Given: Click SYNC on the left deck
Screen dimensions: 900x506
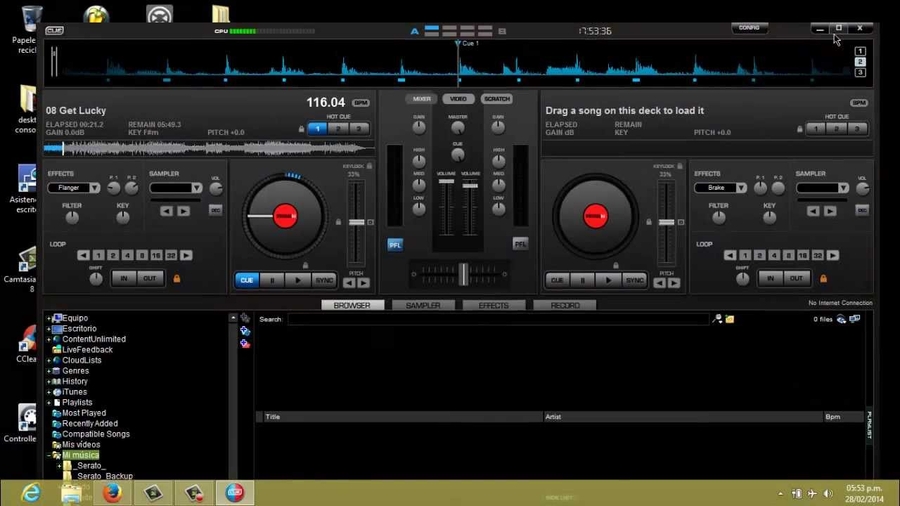Looking at the screenshot, I should click(x=323, y=280).
